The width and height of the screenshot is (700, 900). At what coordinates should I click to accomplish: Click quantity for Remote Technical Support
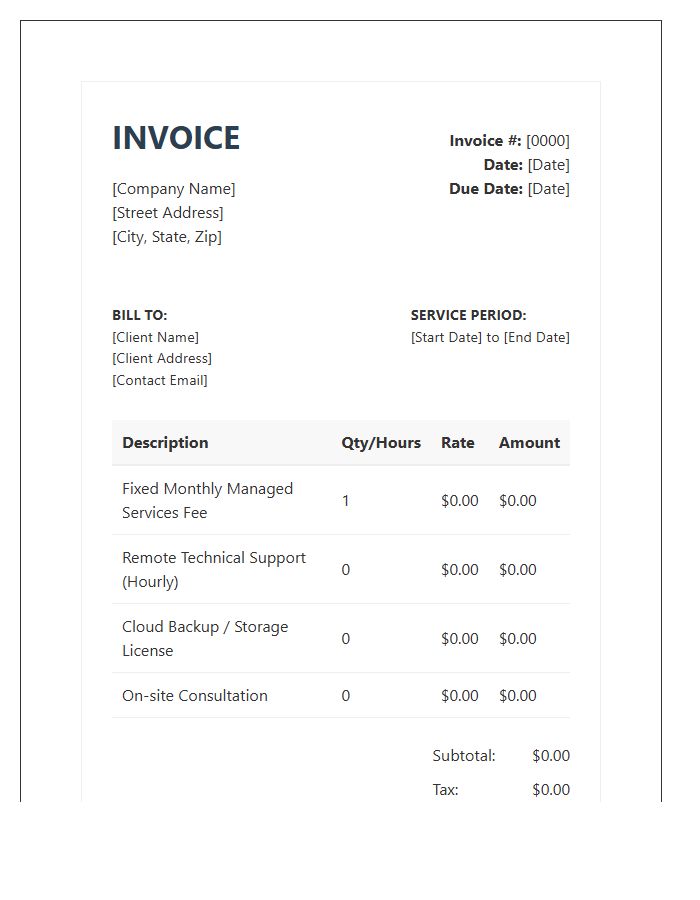[345, 570]
